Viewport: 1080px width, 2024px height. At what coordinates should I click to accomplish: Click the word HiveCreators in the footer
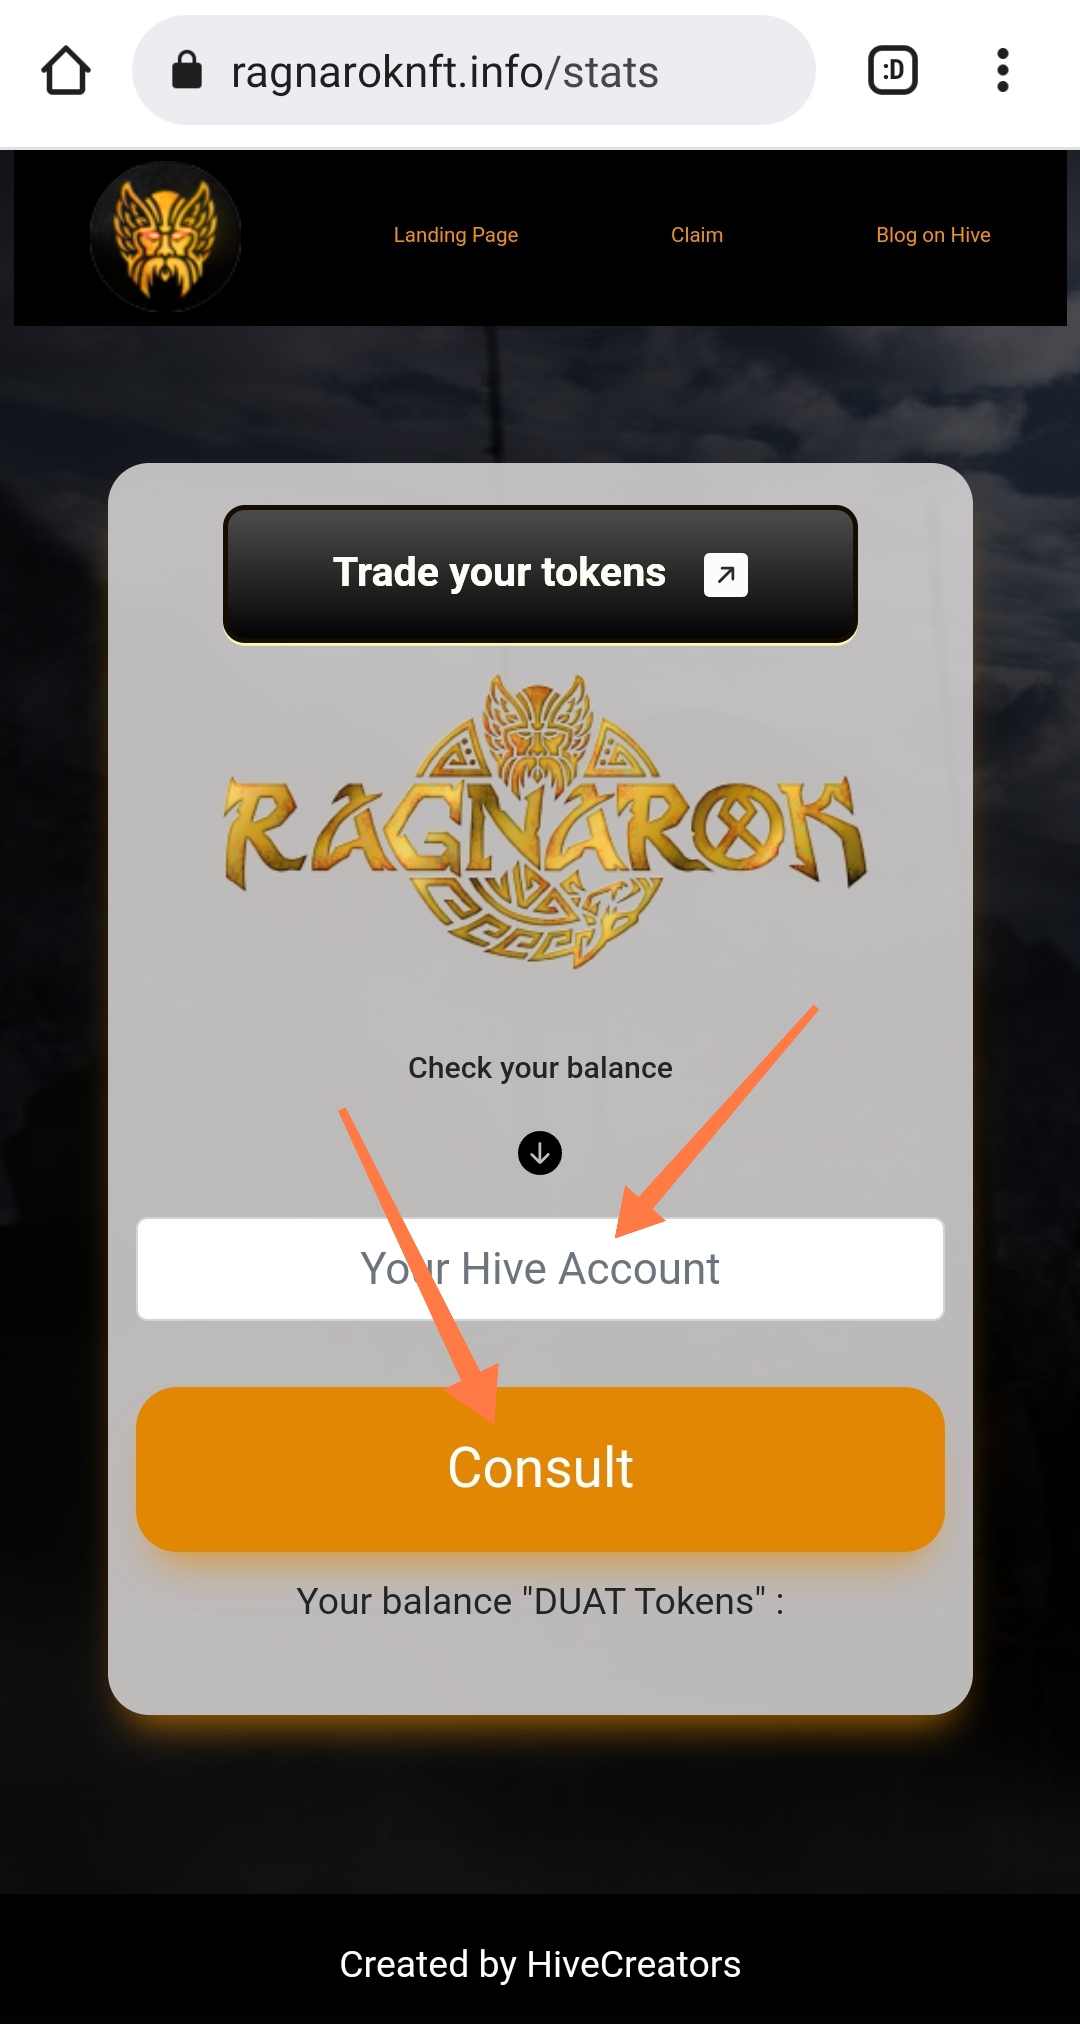(633, 1965)
